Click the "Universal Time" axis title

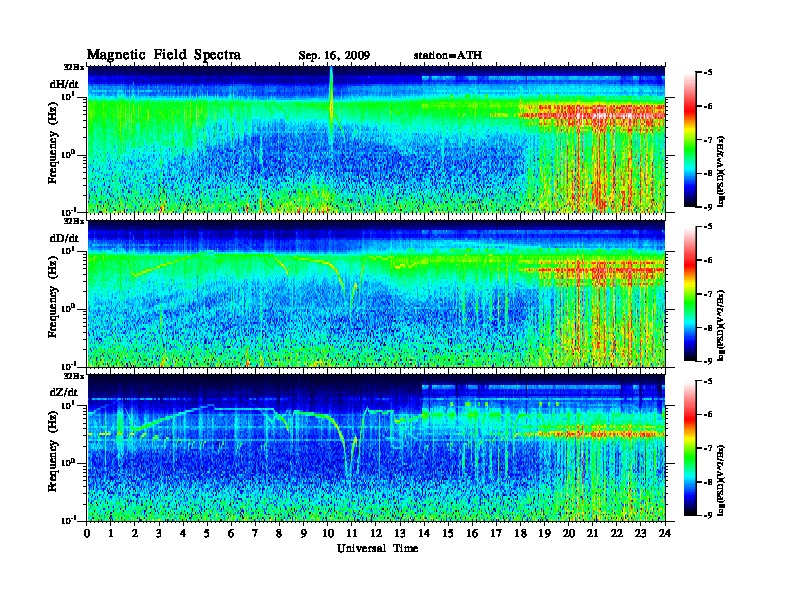(377, 548)
